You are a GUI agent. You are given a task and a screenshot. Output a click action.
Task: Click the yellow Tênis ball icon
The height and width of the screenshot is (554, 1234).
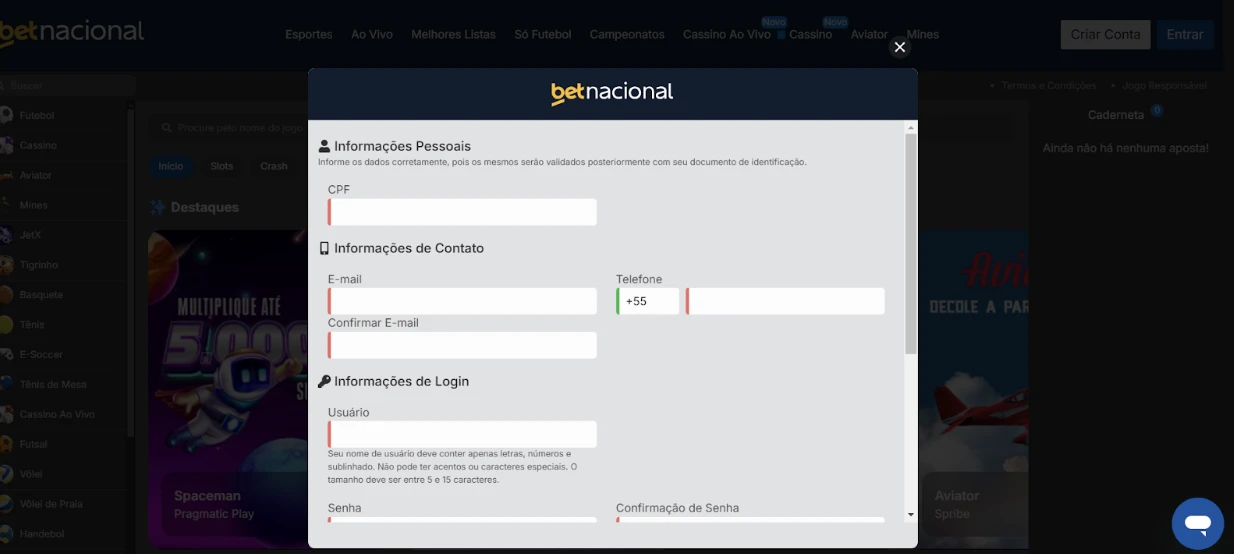[5, 325]
